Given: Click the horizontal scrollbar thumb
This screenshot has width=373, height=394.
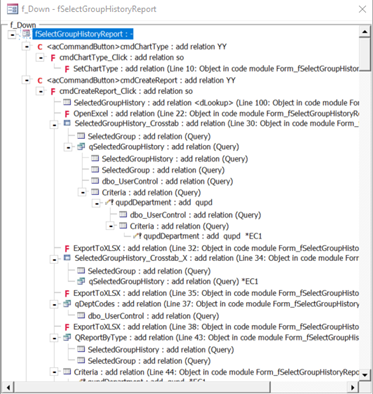Looking at the screenshot, I should pos(142,387).
